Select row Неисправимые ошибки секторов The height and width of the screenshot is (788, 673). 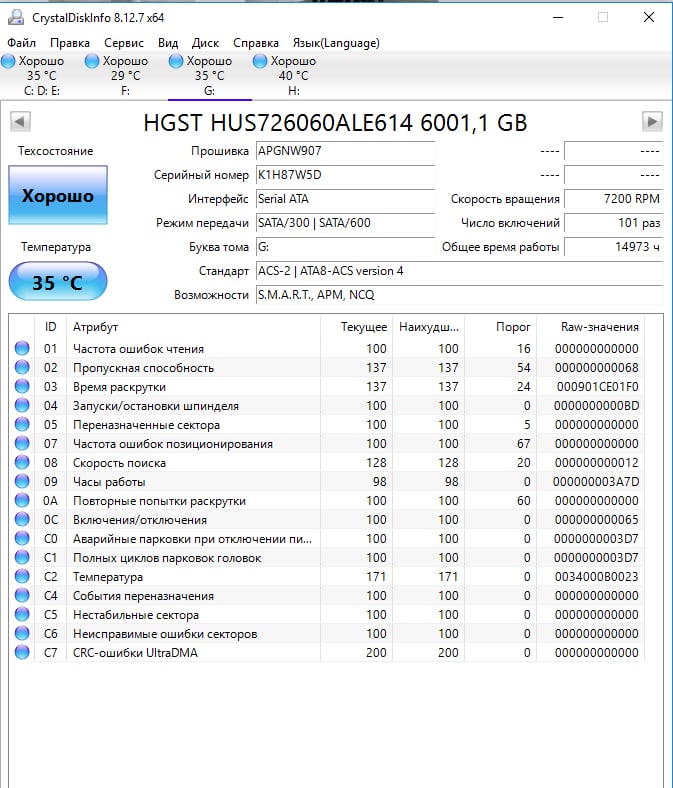tap(327, 633)
